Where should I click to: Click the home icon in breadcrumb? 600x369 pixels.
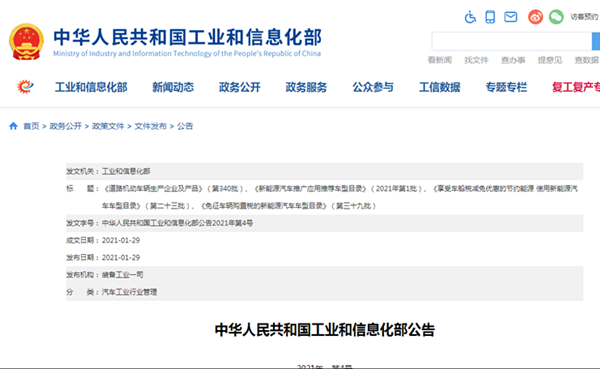click(x=13, y=126)
